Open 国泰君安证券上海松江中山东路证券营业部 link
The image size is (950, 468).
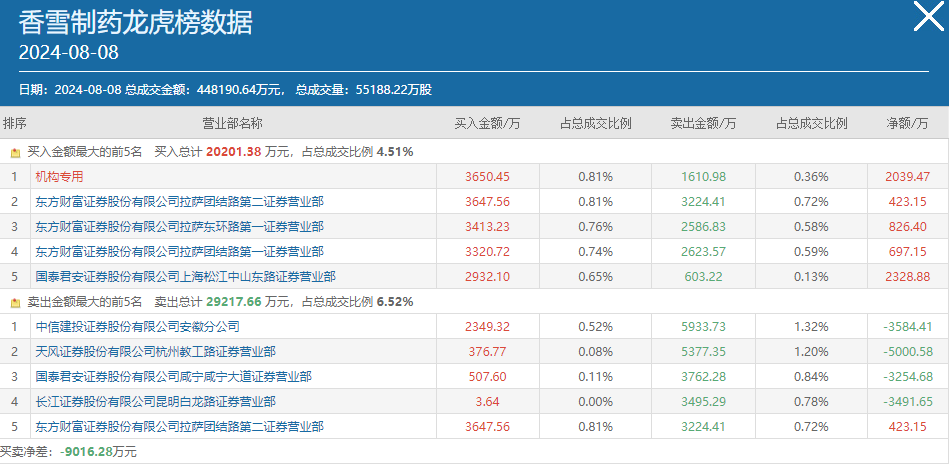(x=185, y=276)
